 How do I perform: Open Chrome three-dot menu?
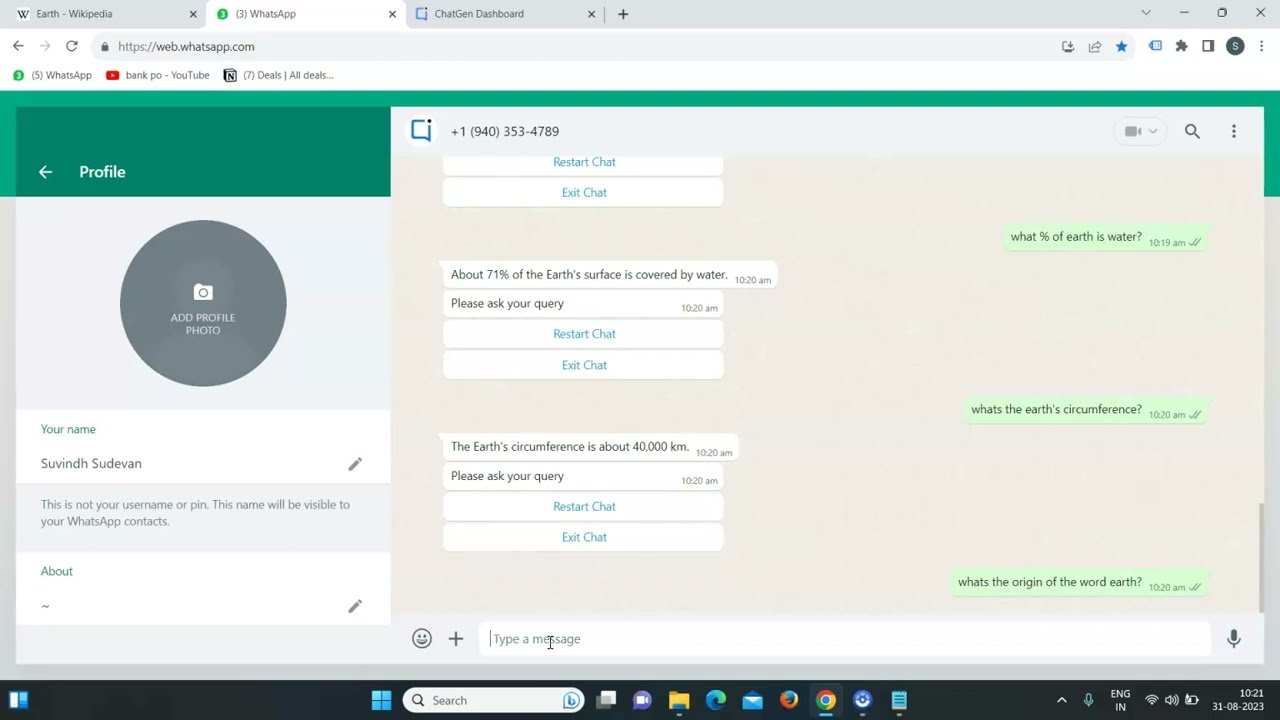pyautogui.click(x=1262, y=46)
